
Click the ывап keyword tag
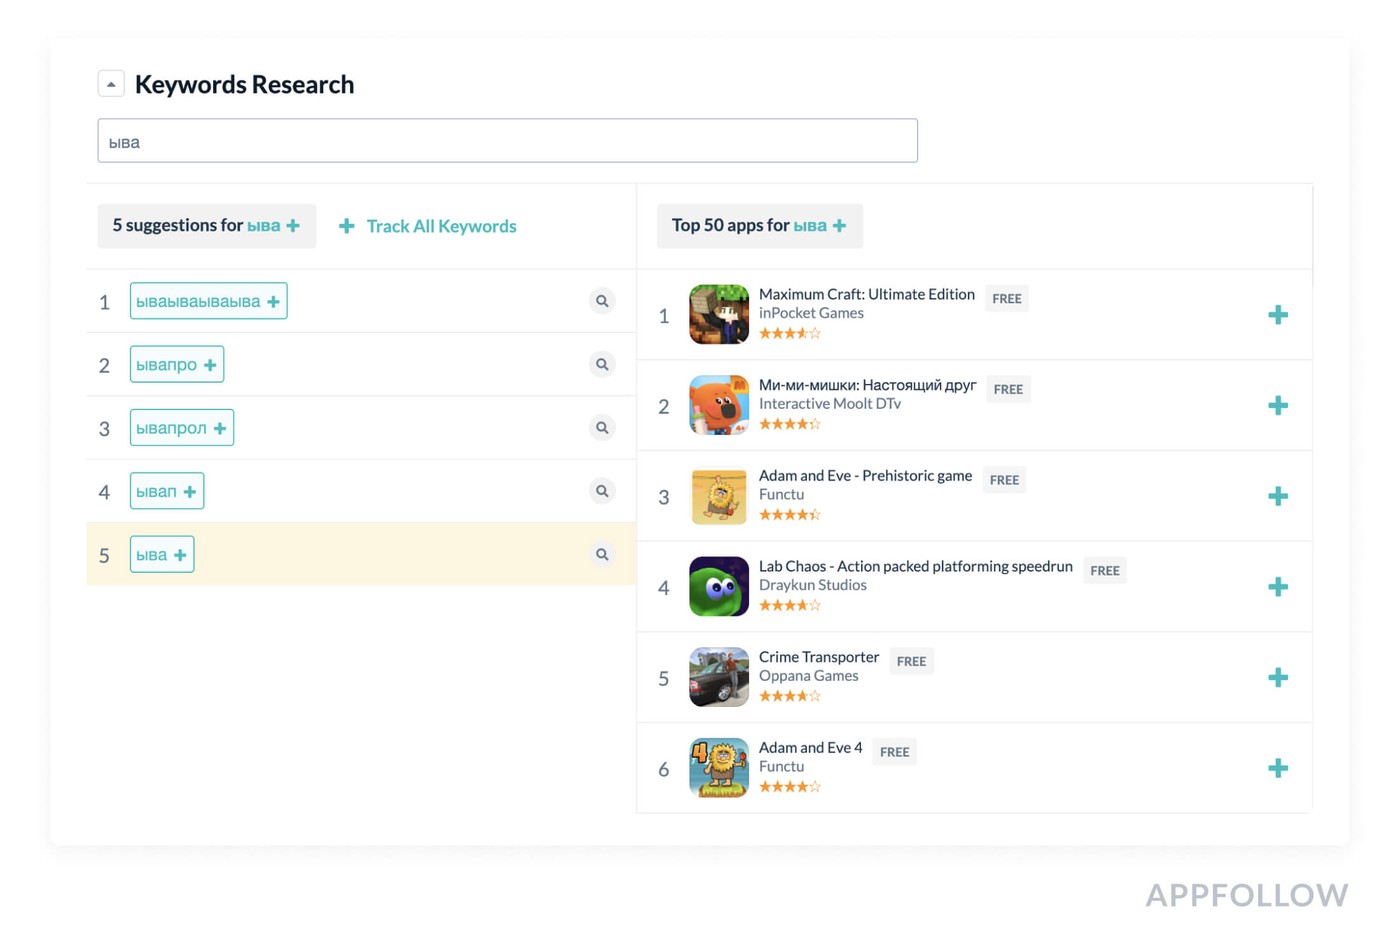(156, 491)
